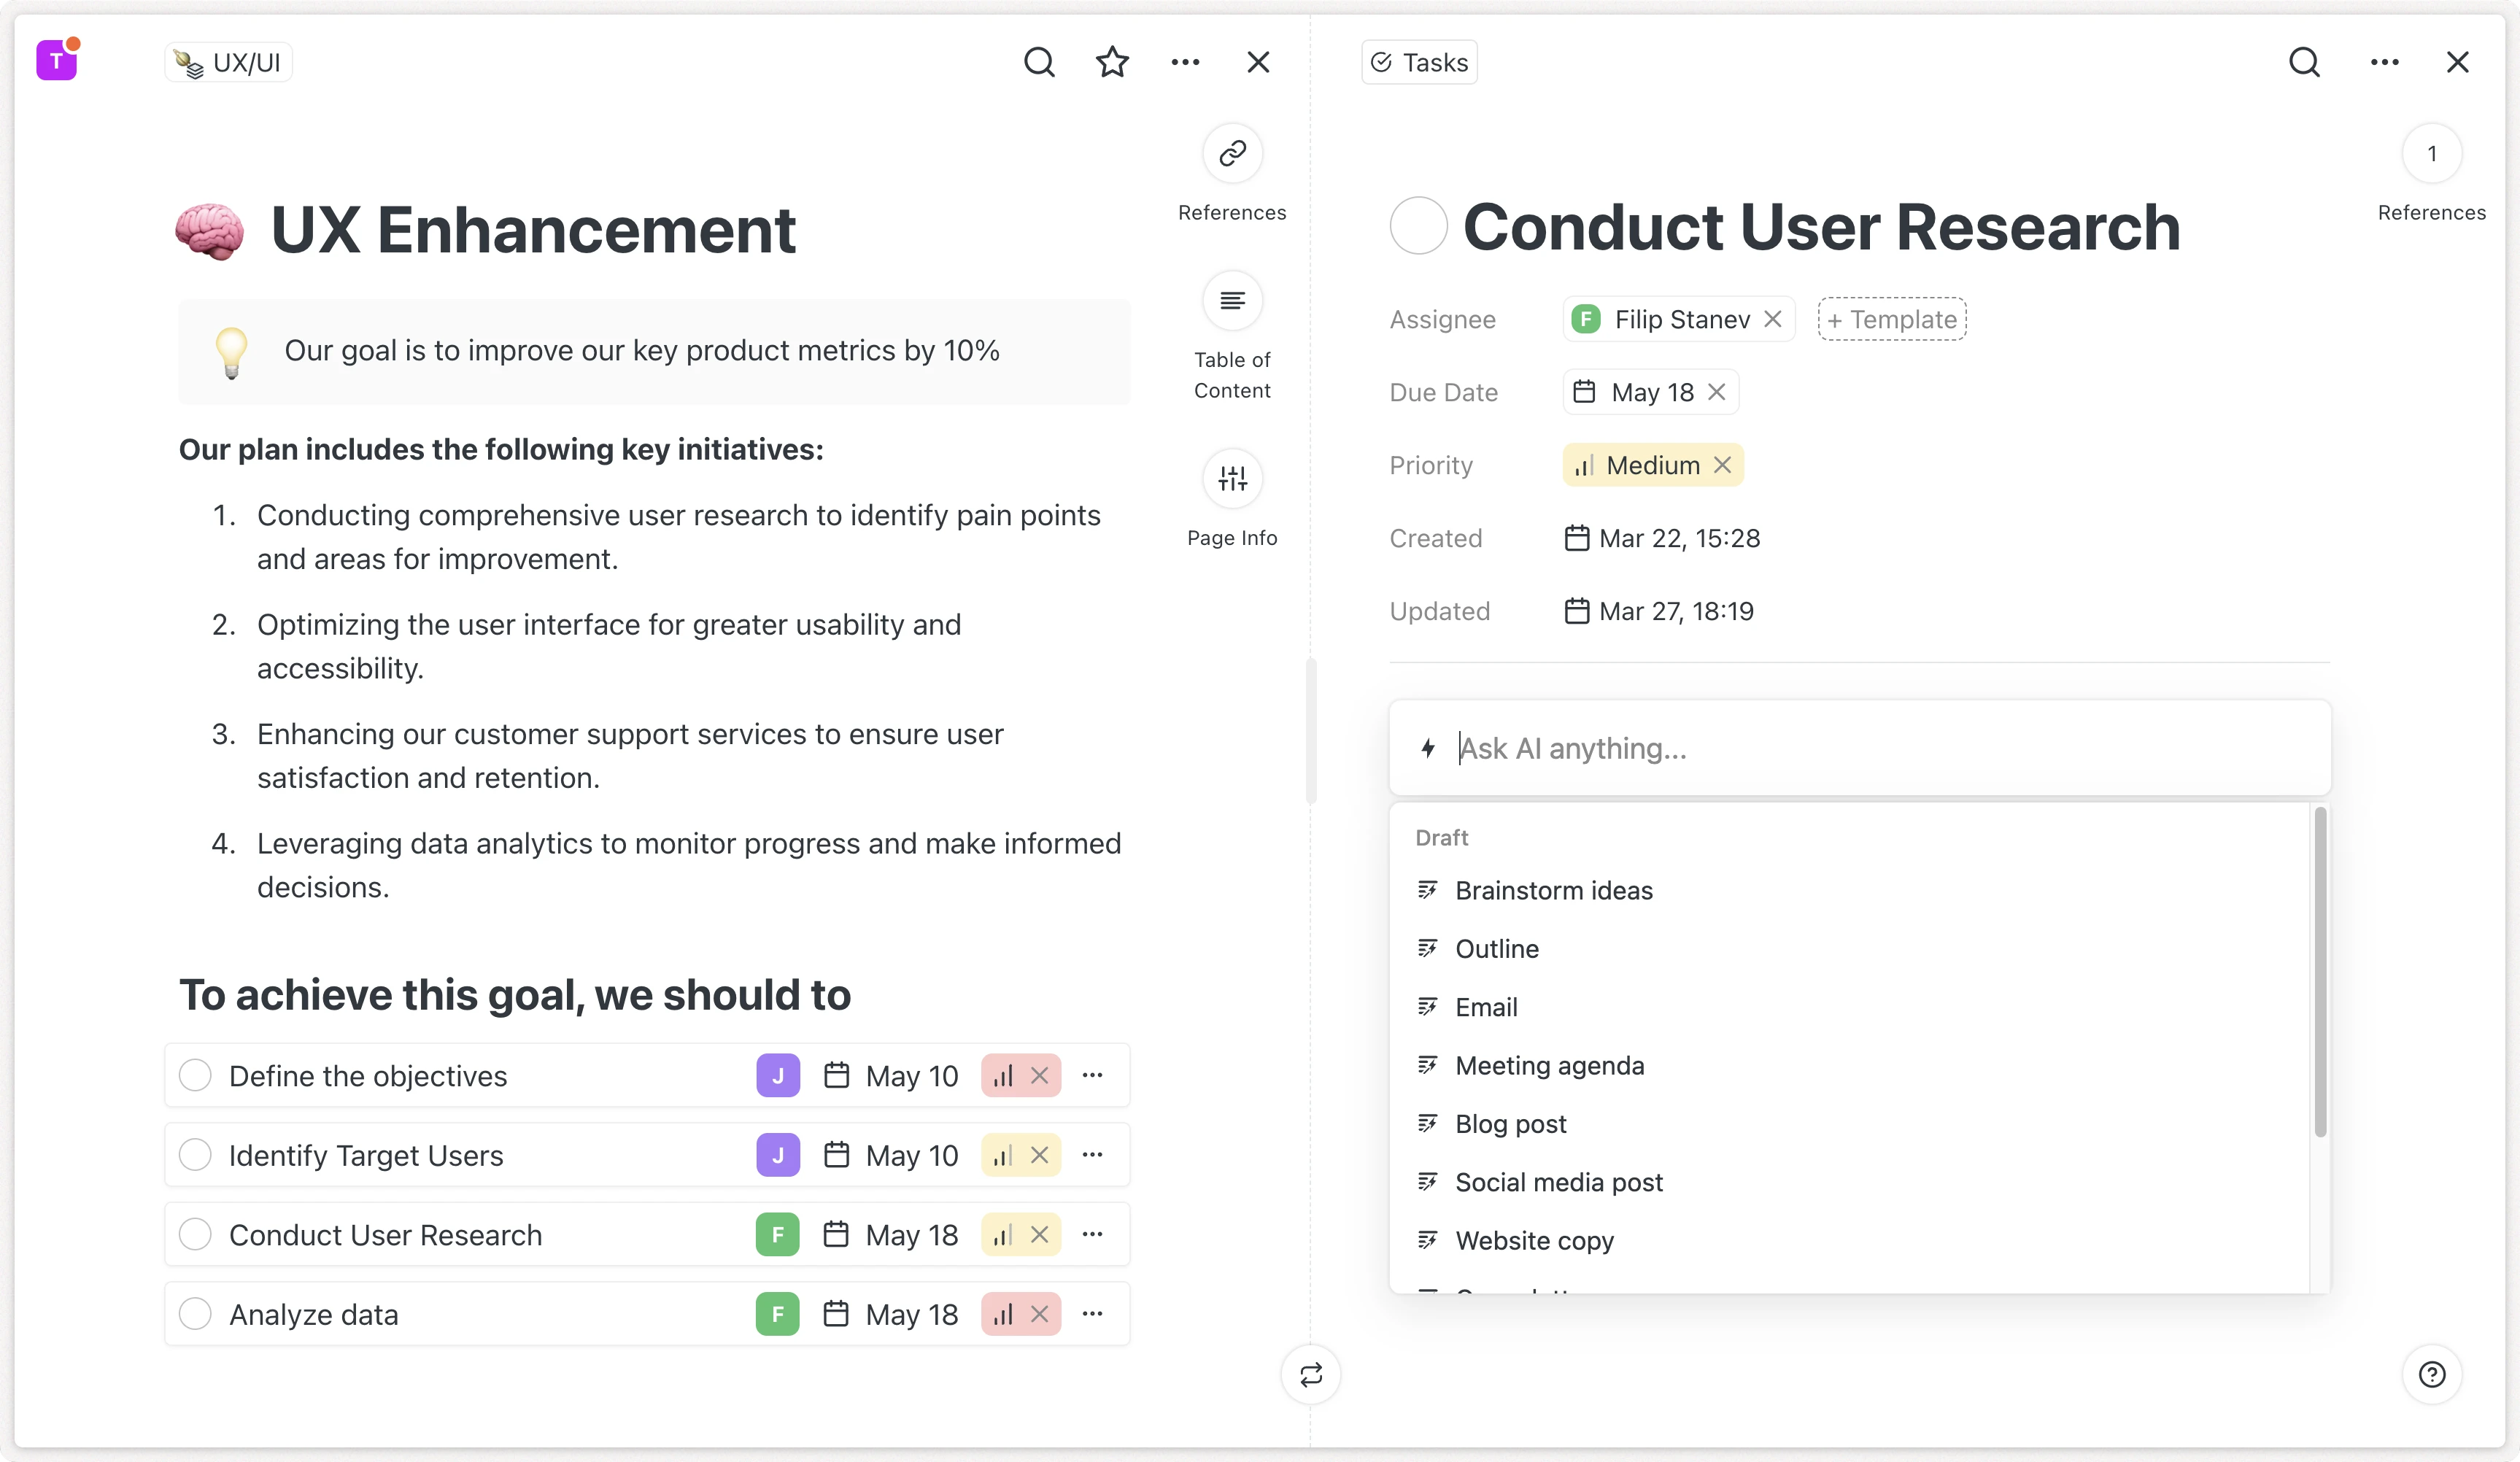Open the ellipsis menu on Identify Target Users
This screenshot has width=2520, height=1462.
coord(1092,1154)
